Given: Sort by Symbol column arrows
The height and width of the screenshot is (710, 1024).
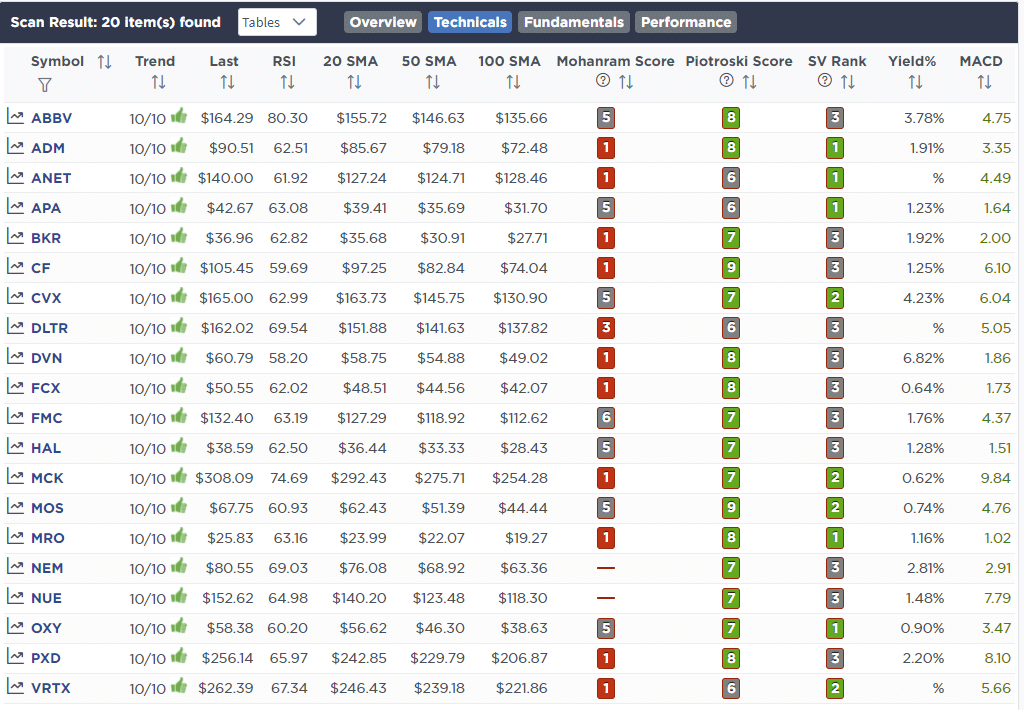Looking at the screenshot, I should pos(104,61).
